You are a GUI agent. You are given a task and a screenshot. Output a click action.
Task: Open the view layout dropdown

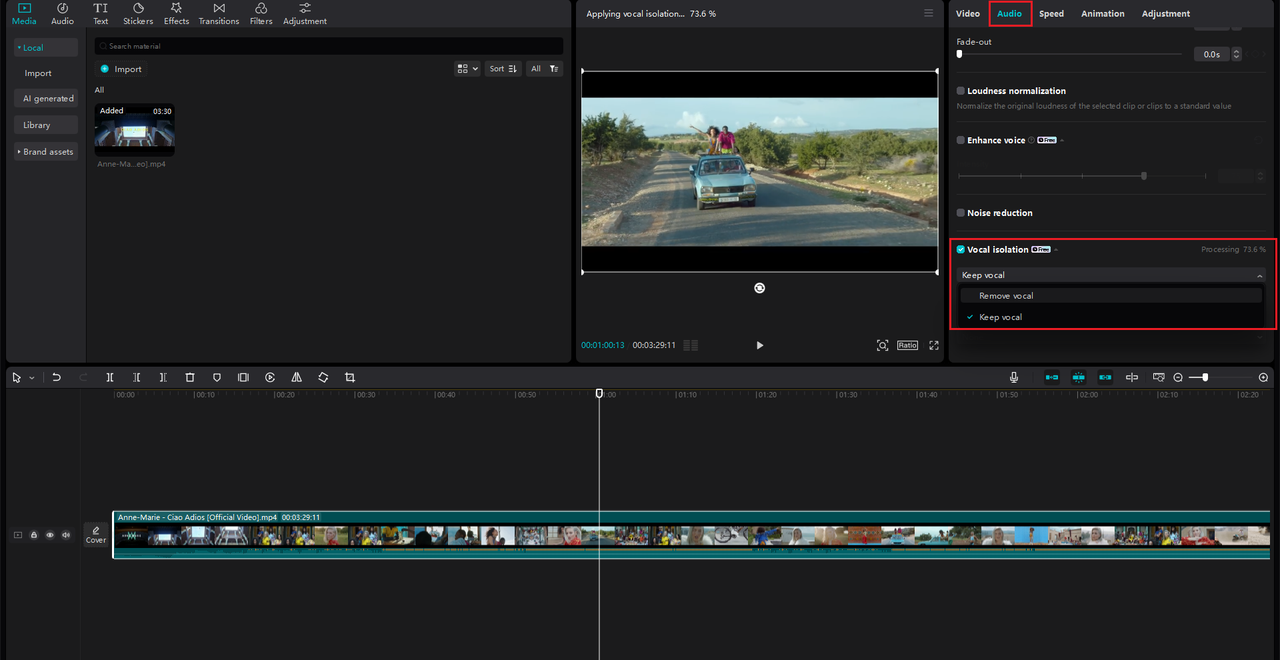pos(467,69)
